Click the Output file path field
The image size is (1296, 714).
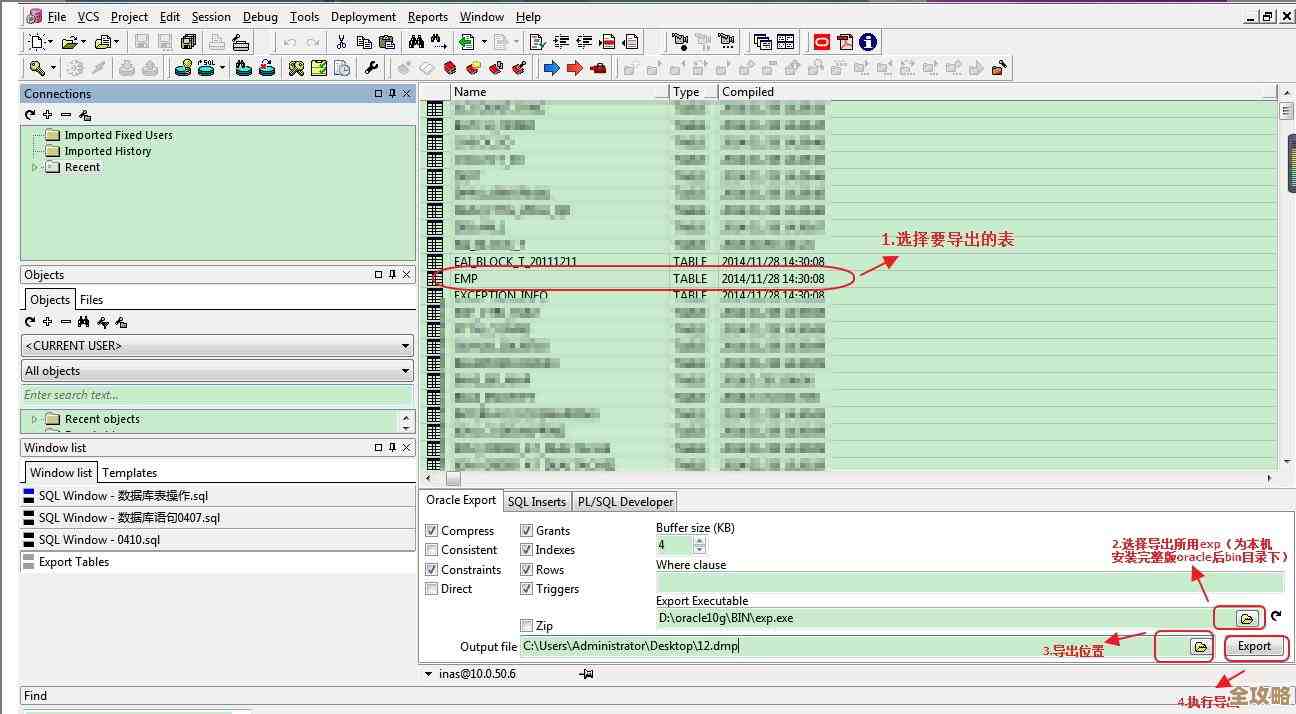[830, 646]
